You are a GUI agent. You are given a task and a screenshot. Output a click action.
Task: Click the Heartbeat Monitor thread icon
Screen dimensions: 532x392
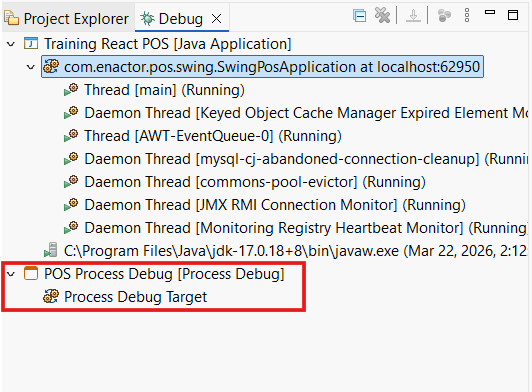tap(71, 228)
